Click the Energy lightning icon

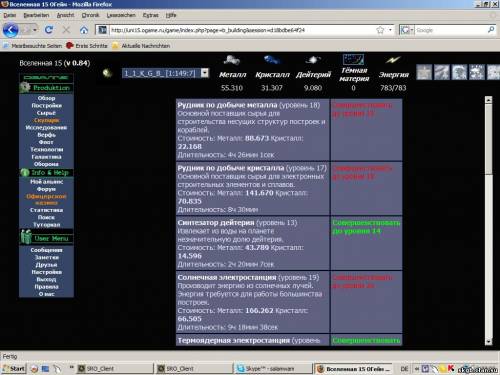(393, 60)
